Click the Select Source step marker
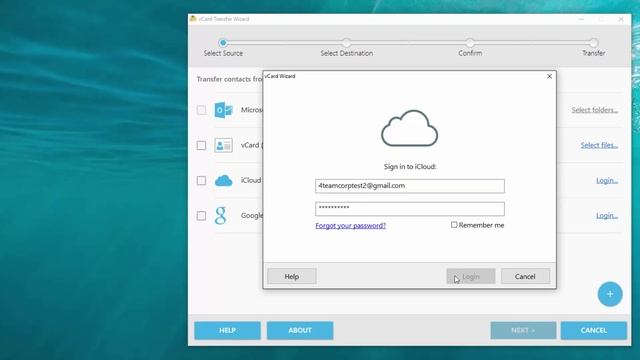This screenshot has width=640, height=360. tap(223, 42)
